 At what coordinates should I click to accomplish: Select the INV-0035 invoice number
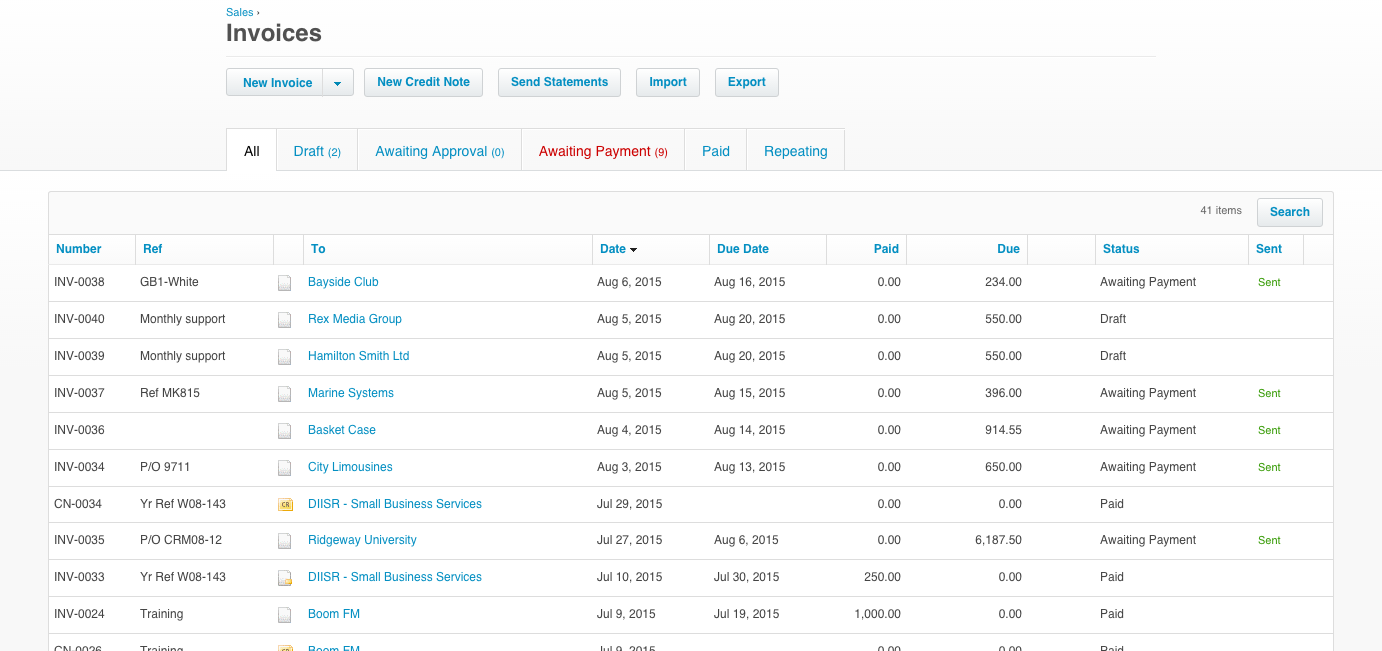[79, 540]
